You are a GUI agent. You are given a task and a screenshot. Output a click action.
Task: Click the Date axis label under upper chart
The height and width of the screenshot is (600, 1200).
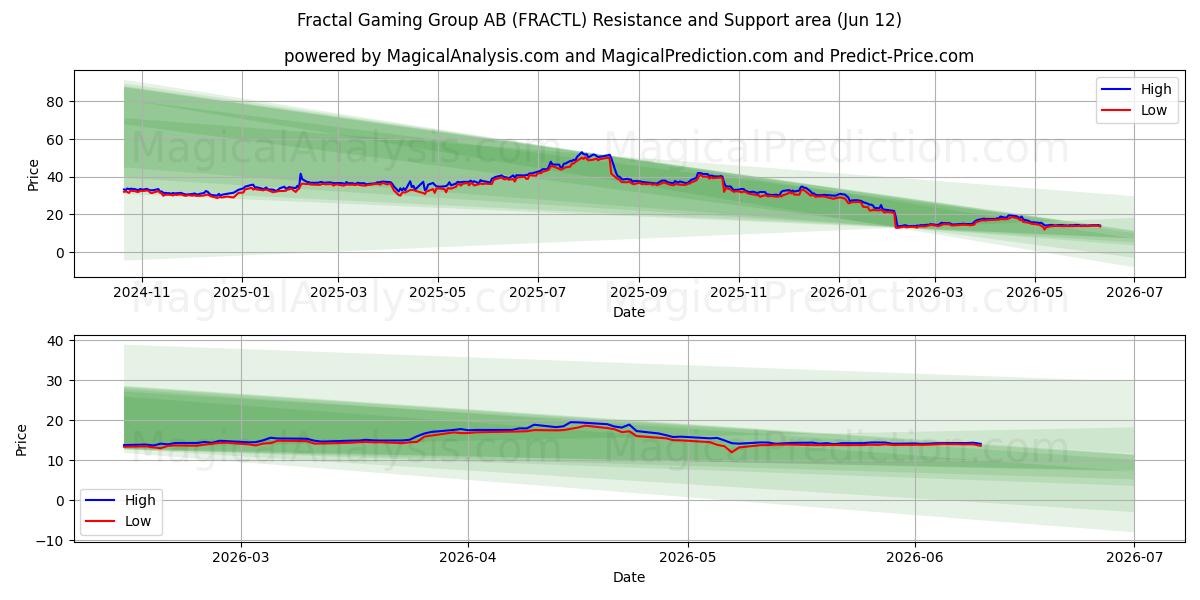[x=629, y=312]
